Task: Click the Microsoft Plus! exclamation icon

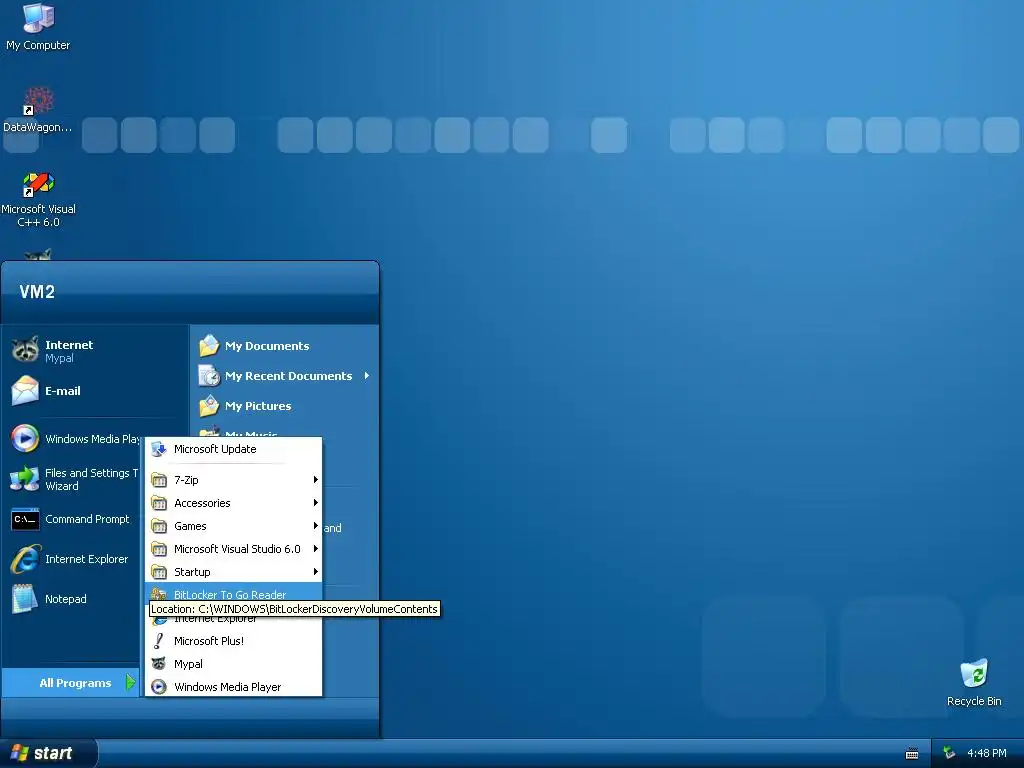Action: click(159, 641)
